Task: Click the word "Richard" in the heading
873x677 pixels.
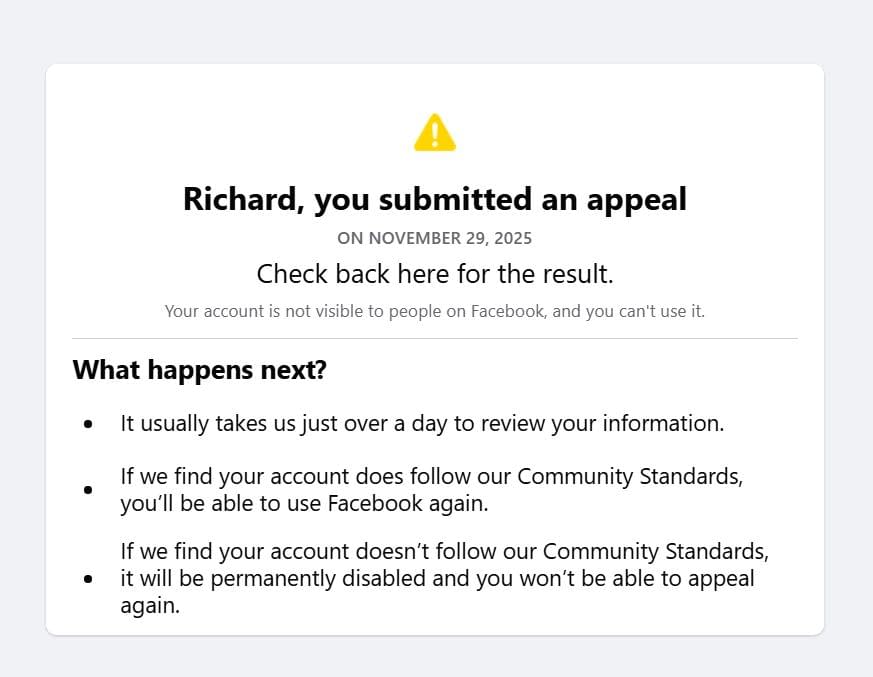Action: click(243, 199)
